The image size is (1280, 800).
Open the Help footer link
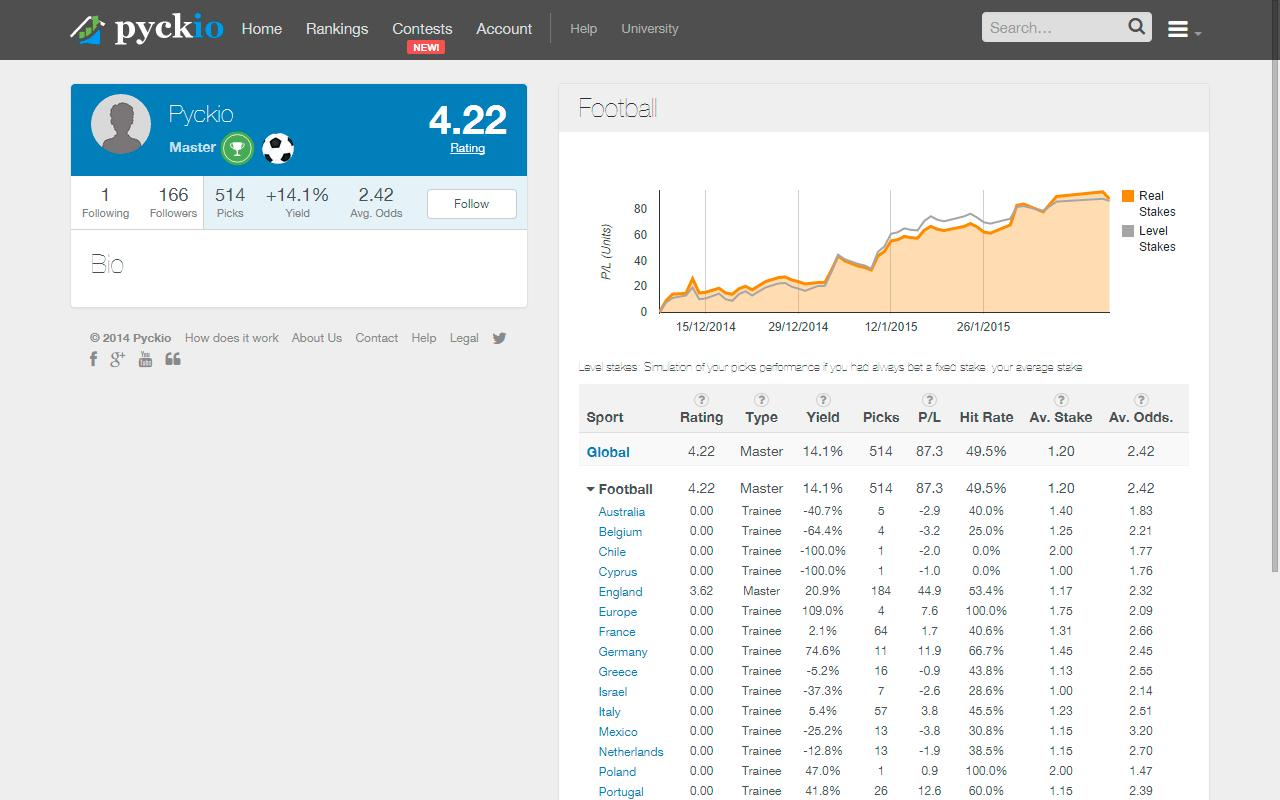pyautogui.click(x=424, y=338)
